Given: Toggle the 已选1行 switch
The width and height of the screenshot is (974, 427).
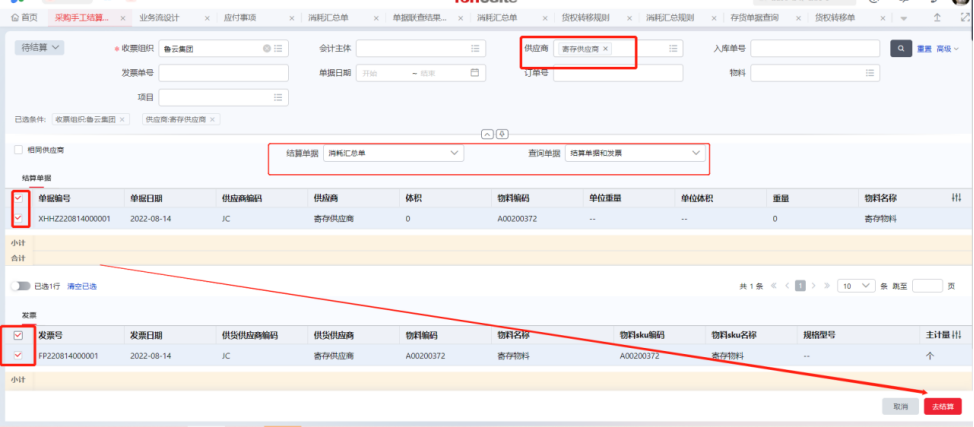Looking at the screenshot, I should tap(20, 286).
